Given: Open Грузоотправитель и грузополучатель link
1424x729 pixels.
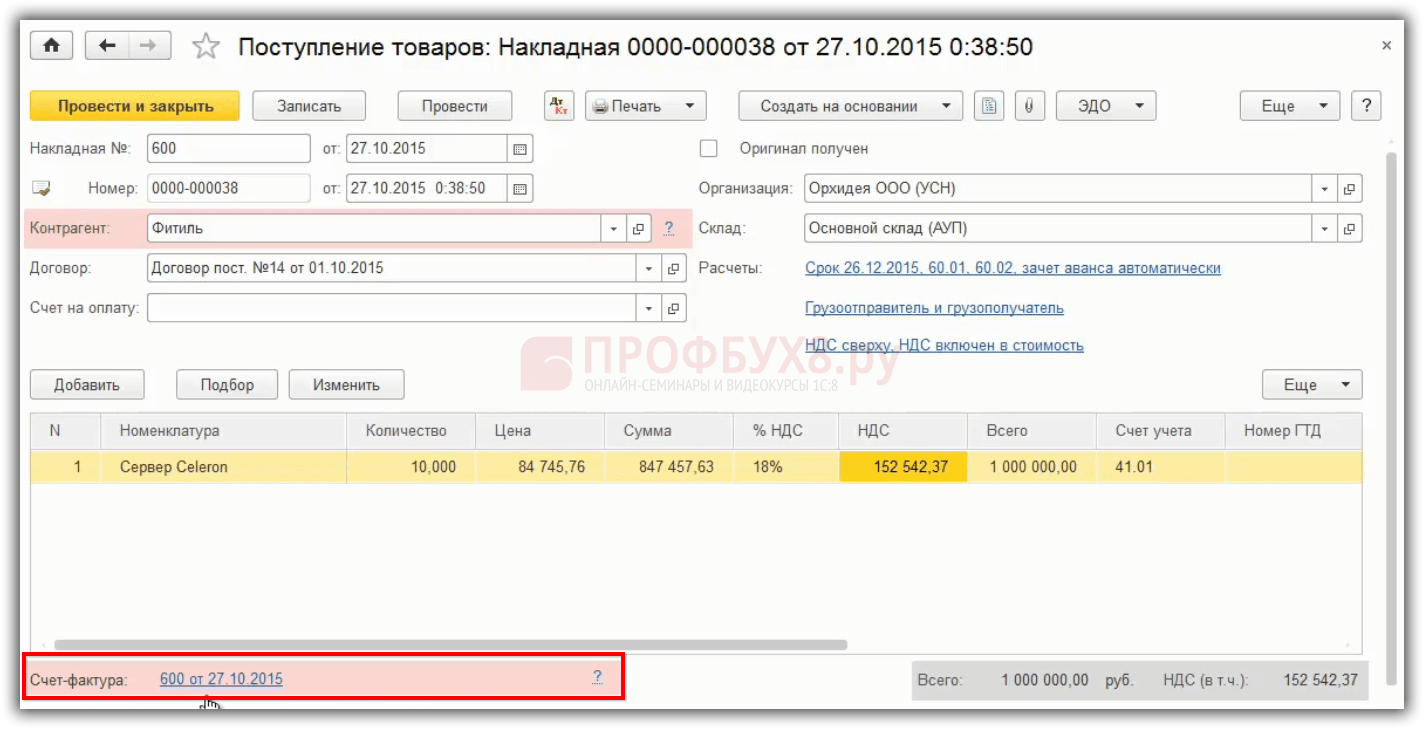Looking at the screenshot, I should pos(934,308).
